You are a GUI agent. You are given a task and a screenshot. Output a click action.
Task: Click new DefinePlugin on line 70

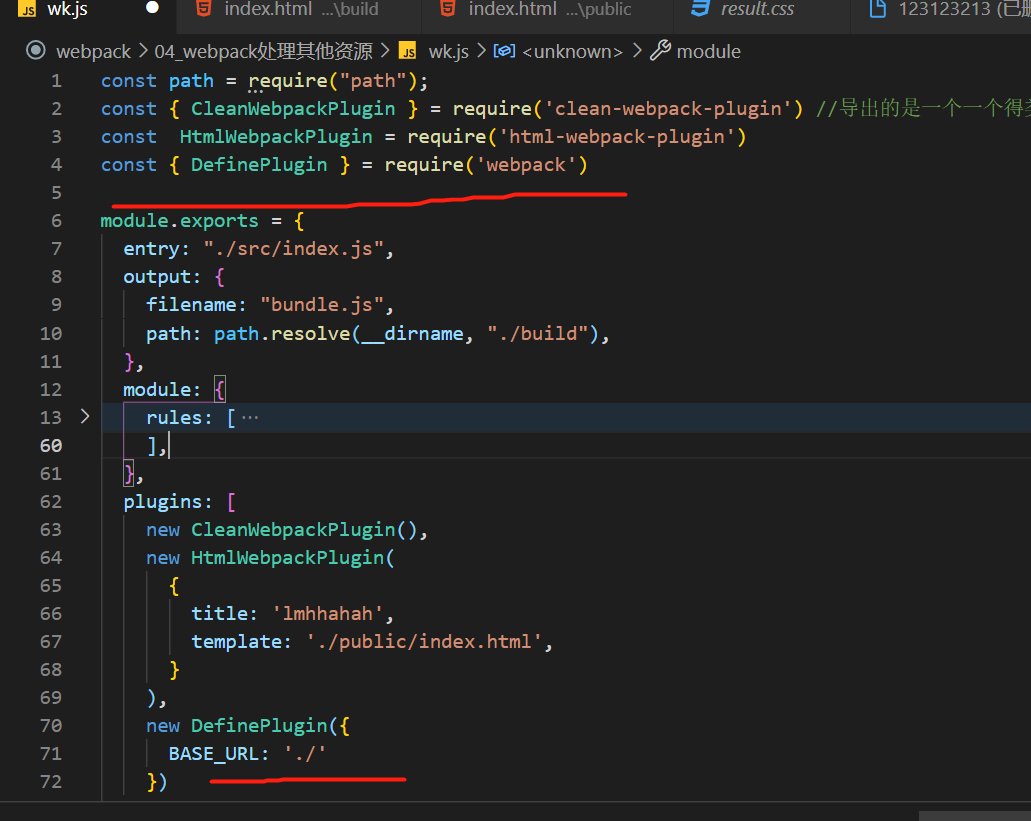pos(236,726)
